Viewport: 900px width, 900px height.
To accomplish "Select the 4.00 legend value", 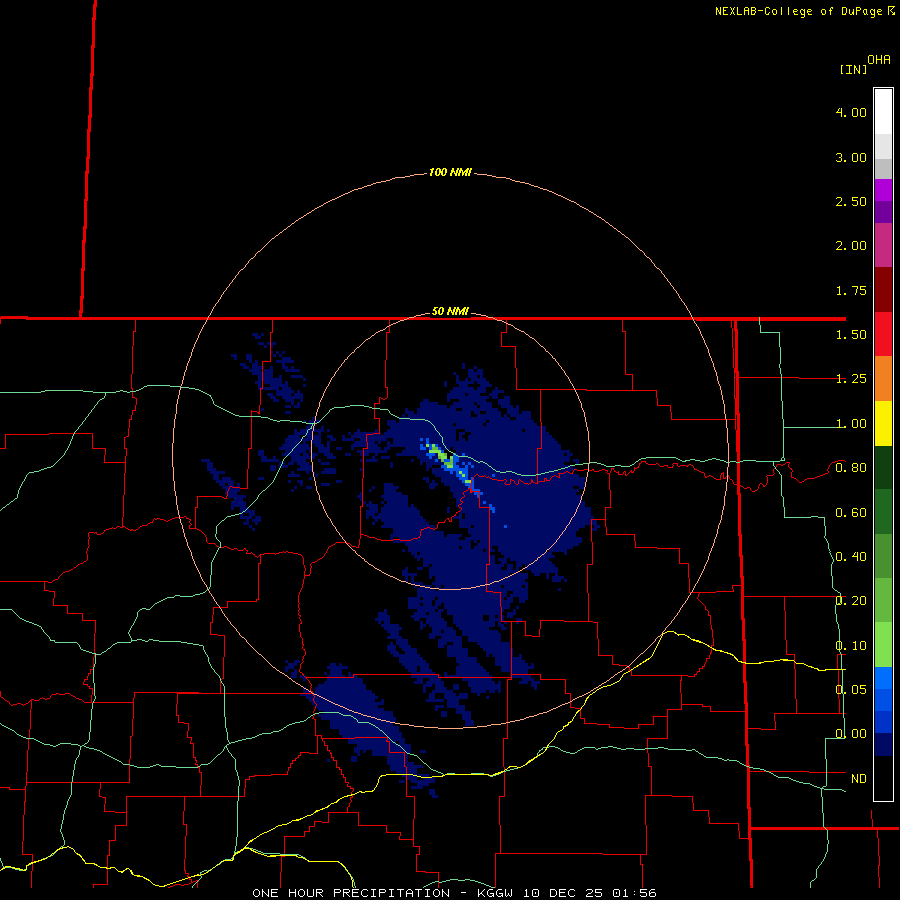I will 851,112.
